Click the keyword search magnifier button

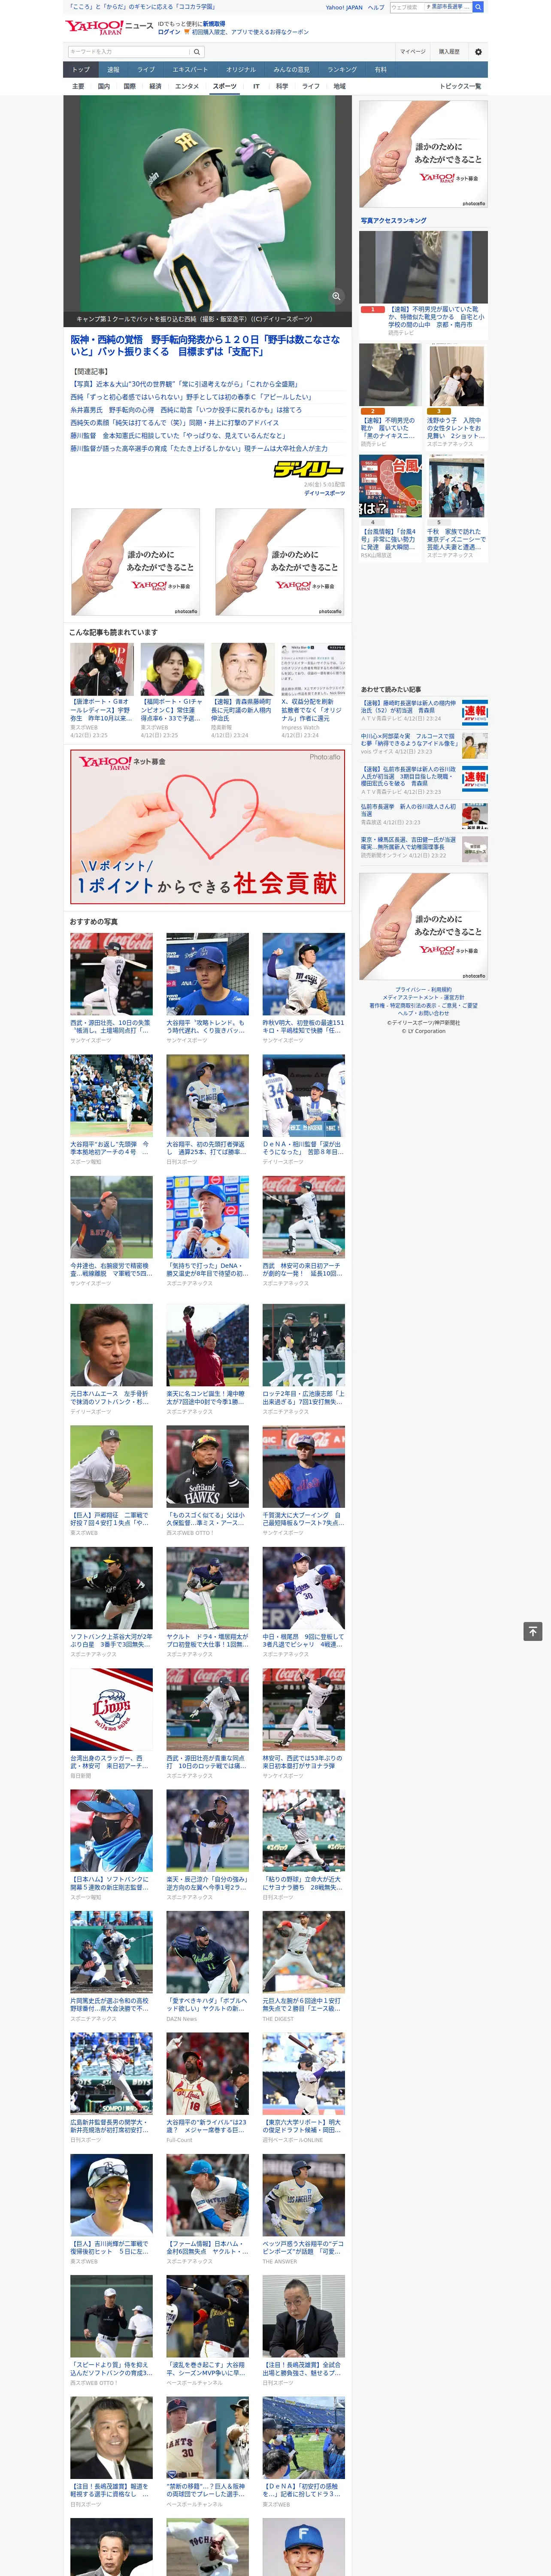tap(197, 51)
